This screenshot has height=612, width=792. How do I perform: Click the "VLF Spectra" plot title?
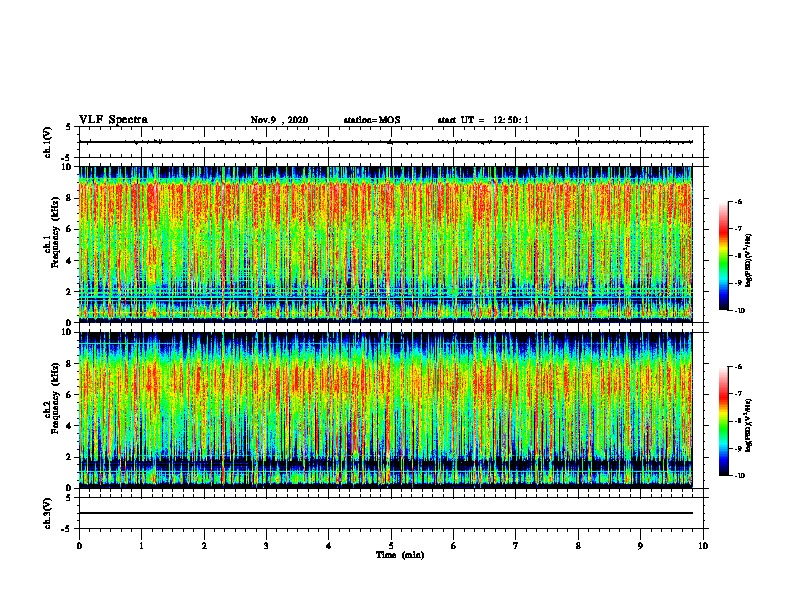coord(113,120)
